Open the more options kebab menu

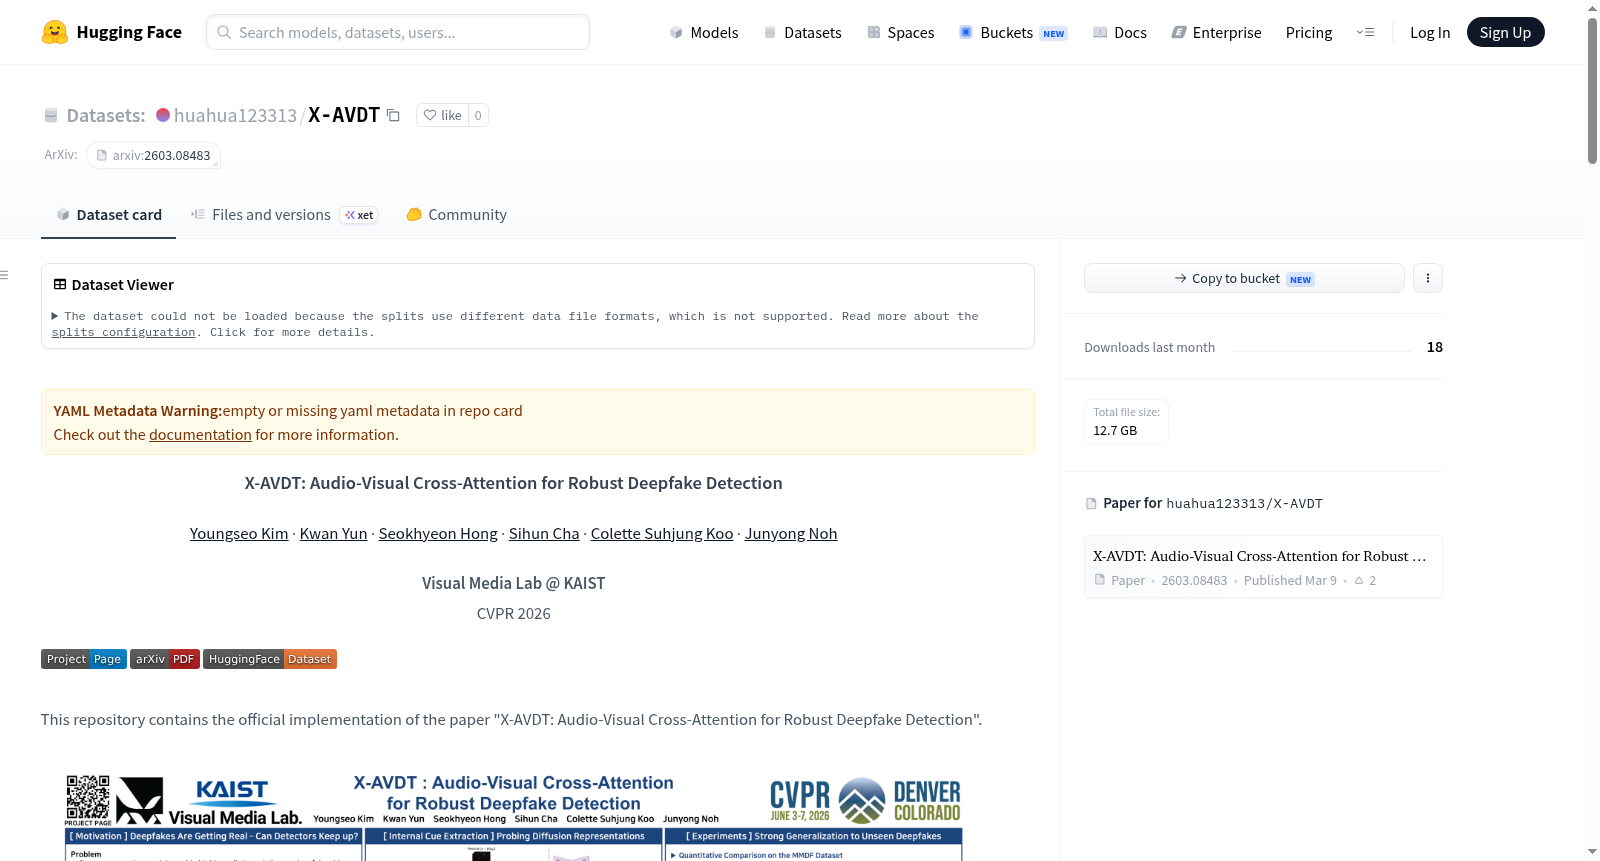pos(1428,278)
